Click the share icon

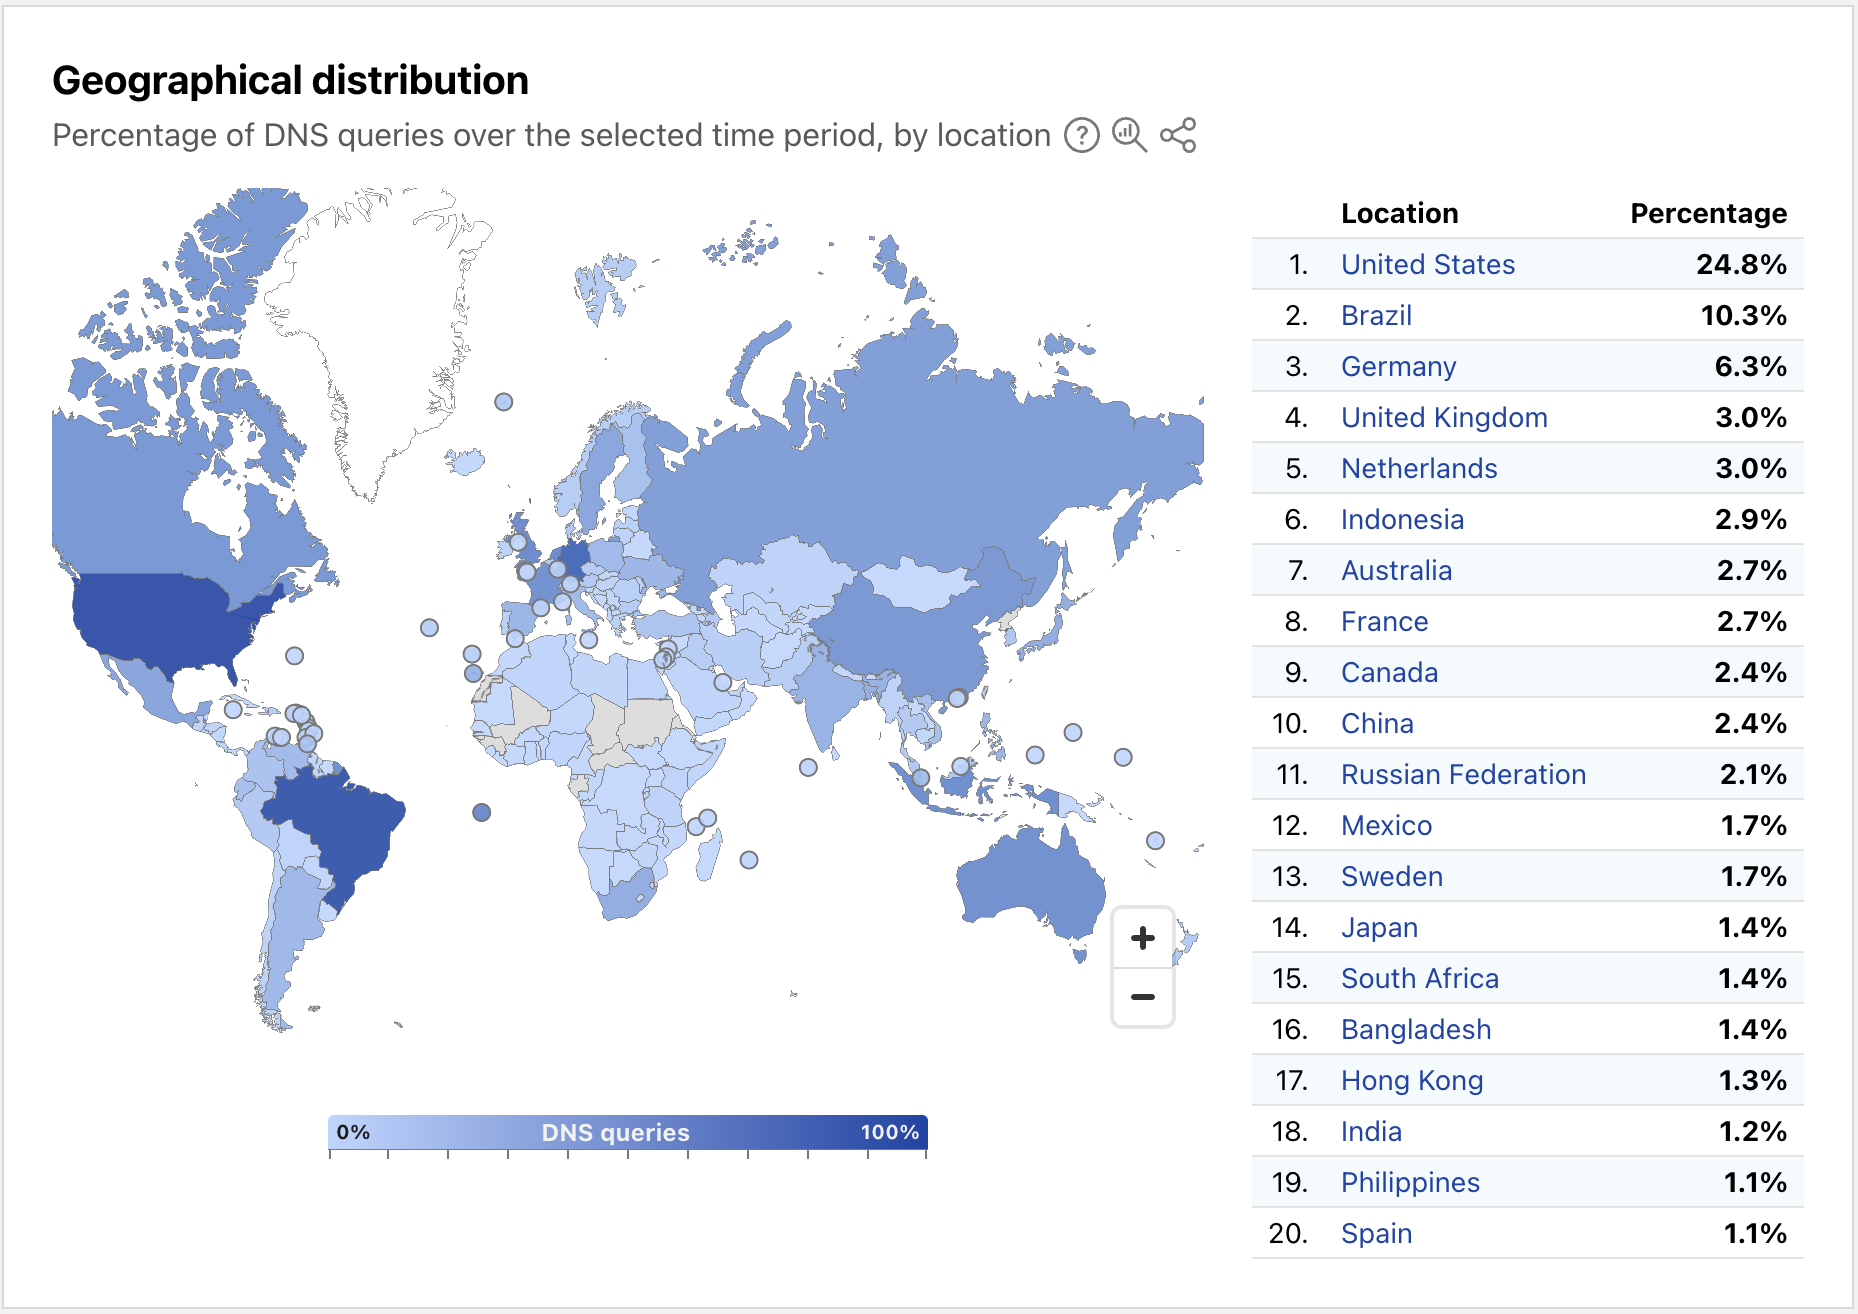1178,135
